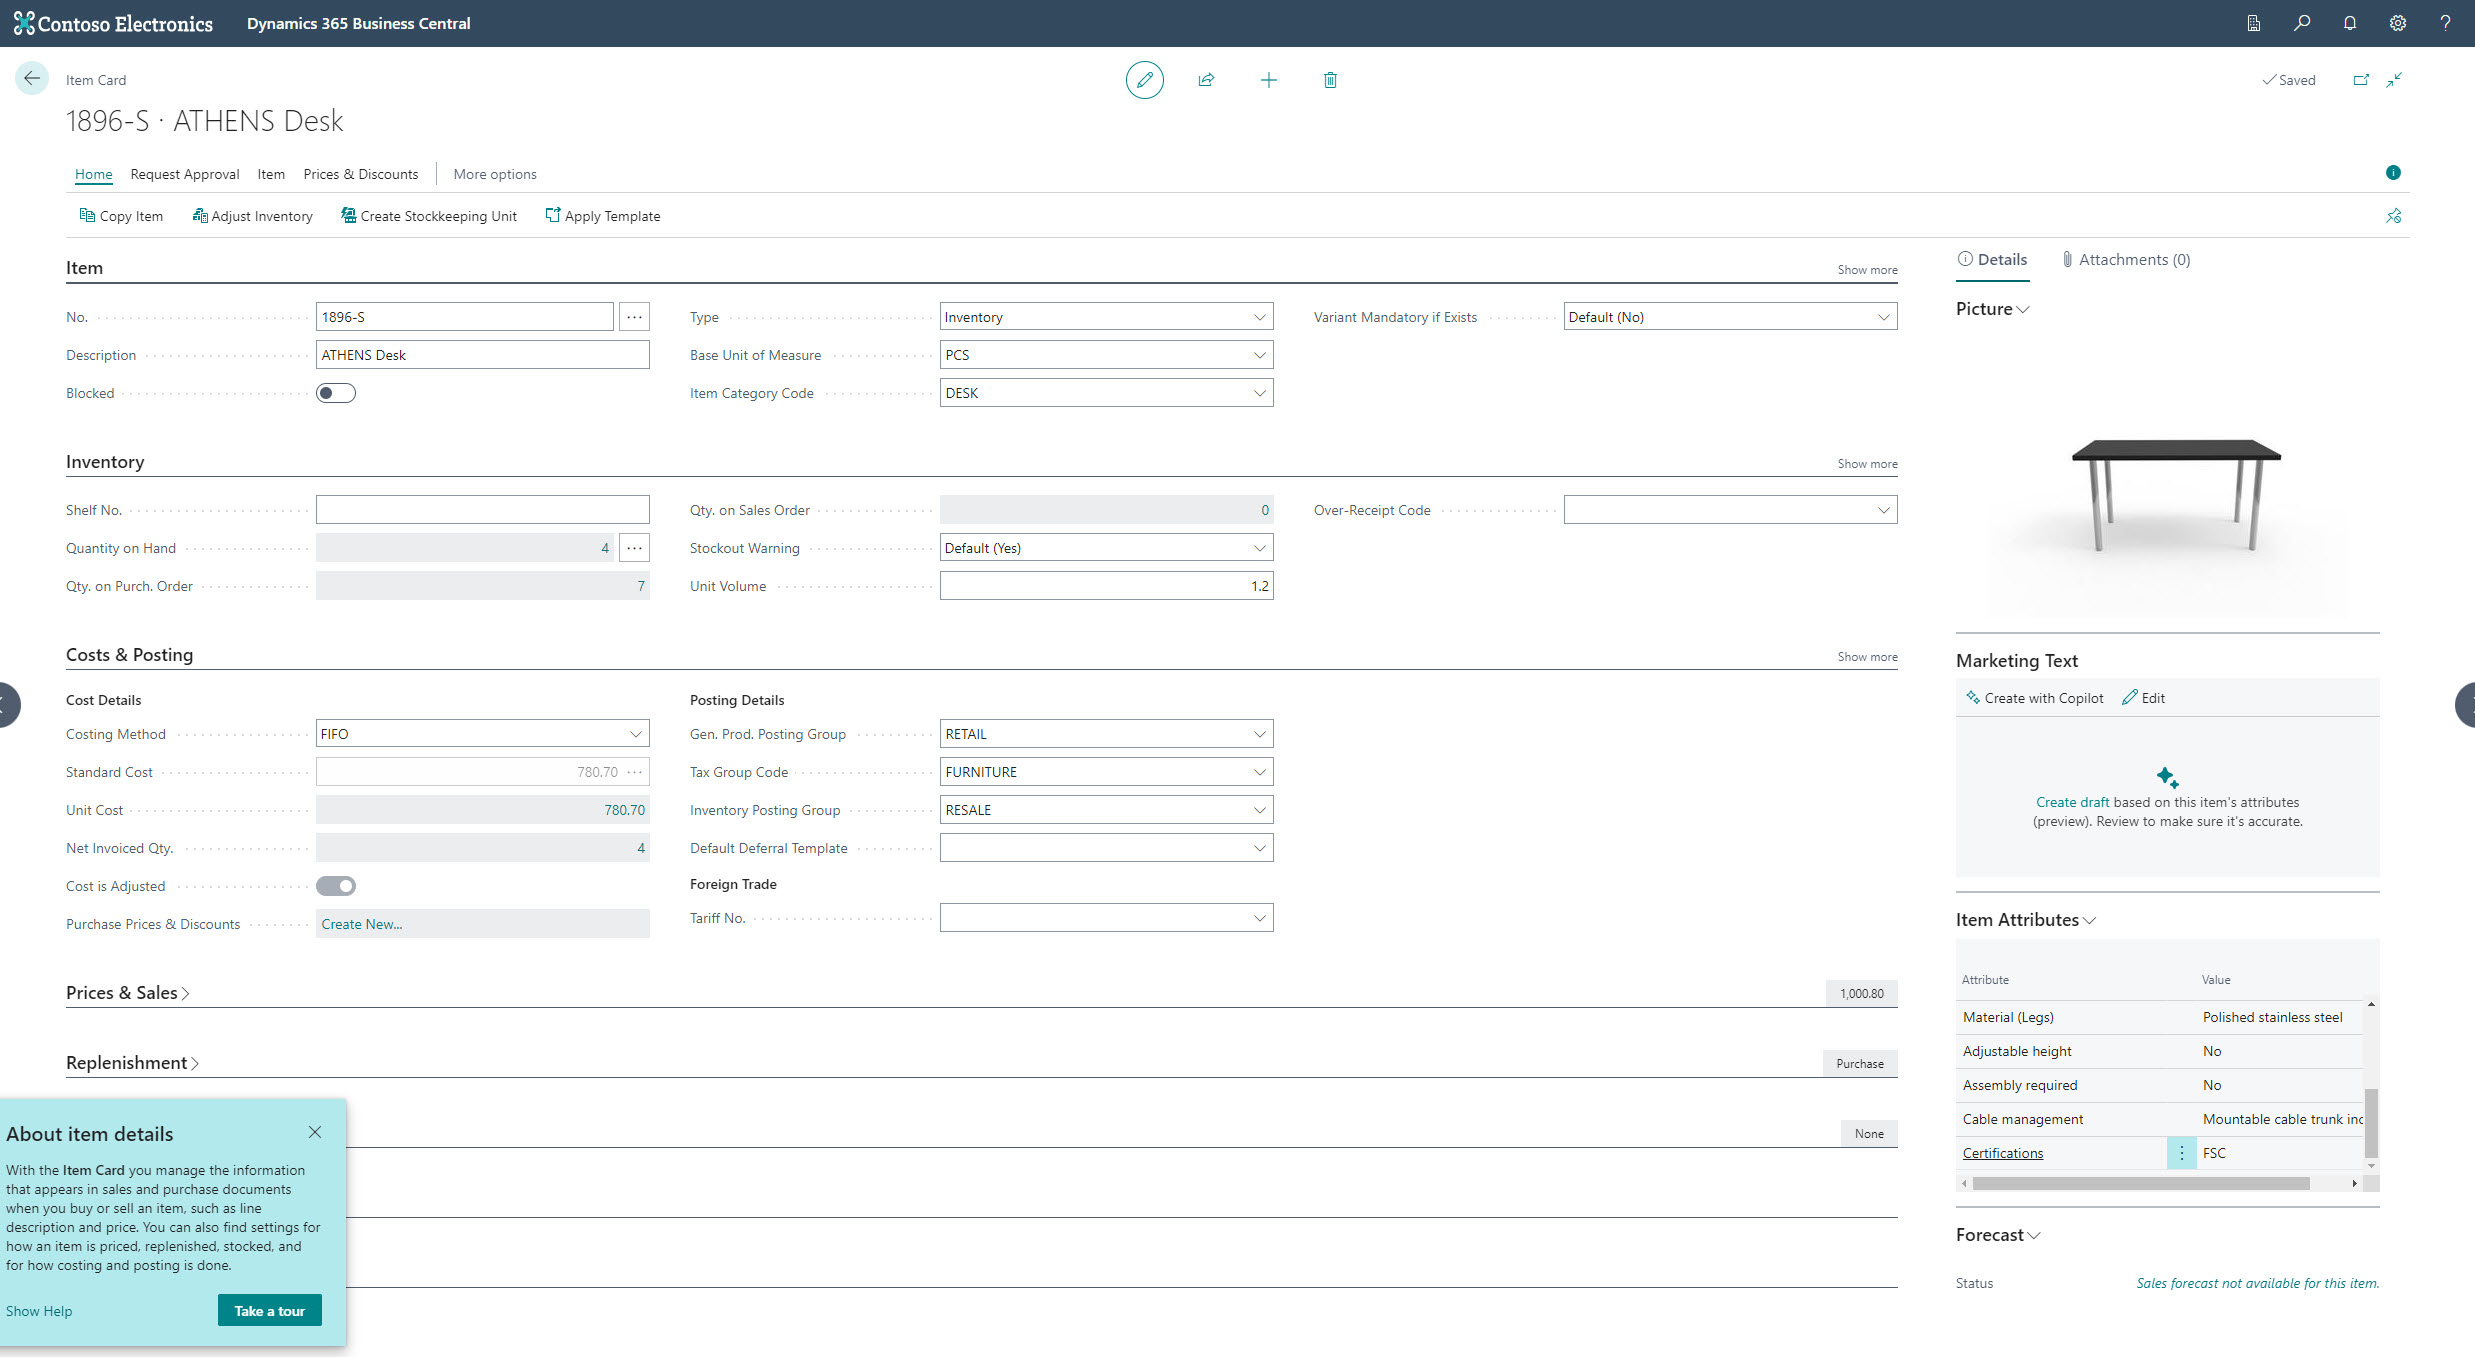The height and width of the screenshot is (1357, 2475).
Task: Open the document report icon in header
Action: [2253, 23]
